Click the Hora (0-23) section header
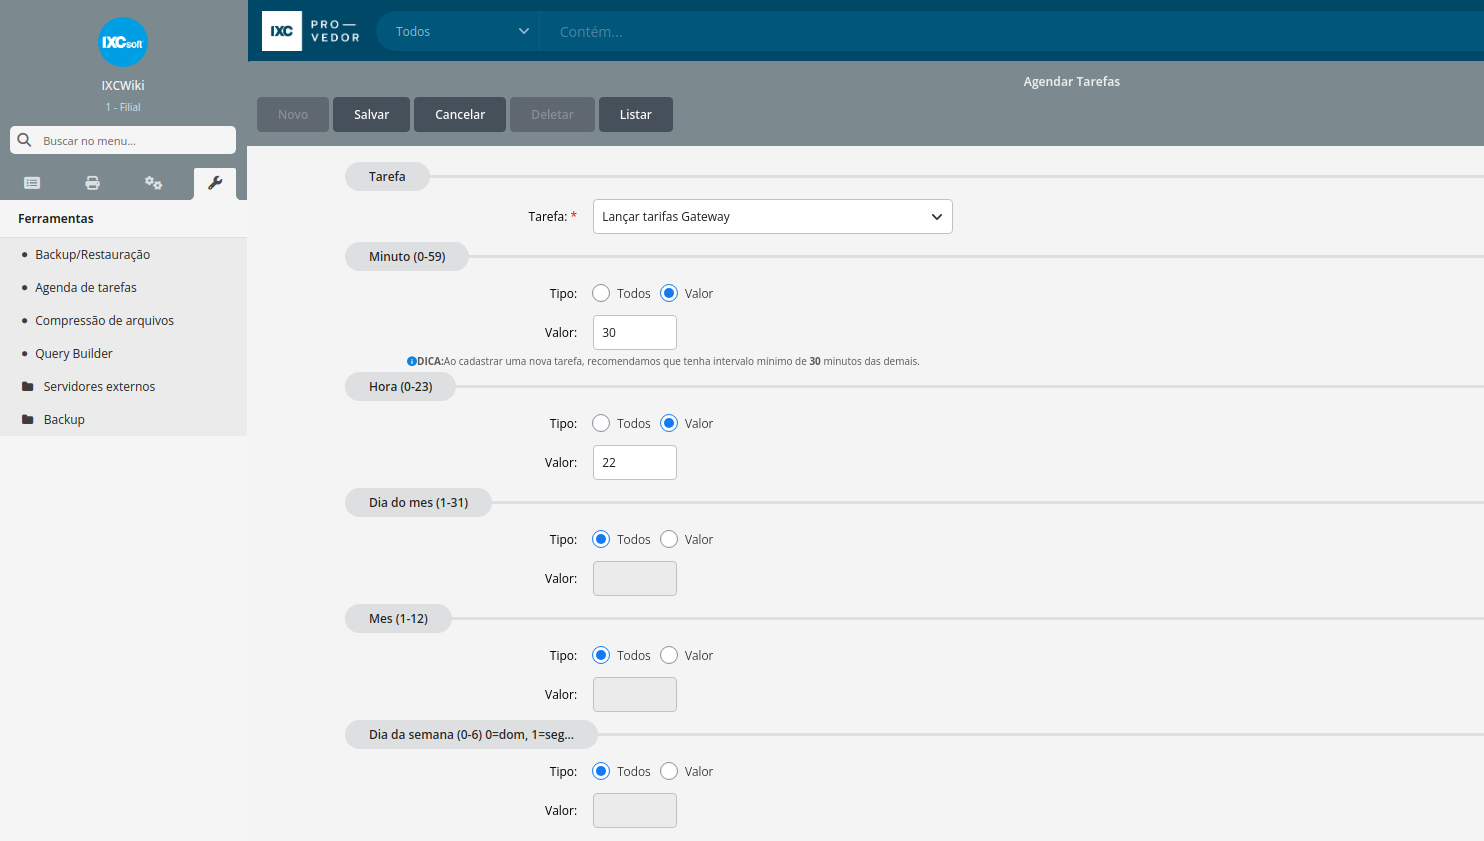The height and width of the screenshot is (841, 1484). pos(400,386)
